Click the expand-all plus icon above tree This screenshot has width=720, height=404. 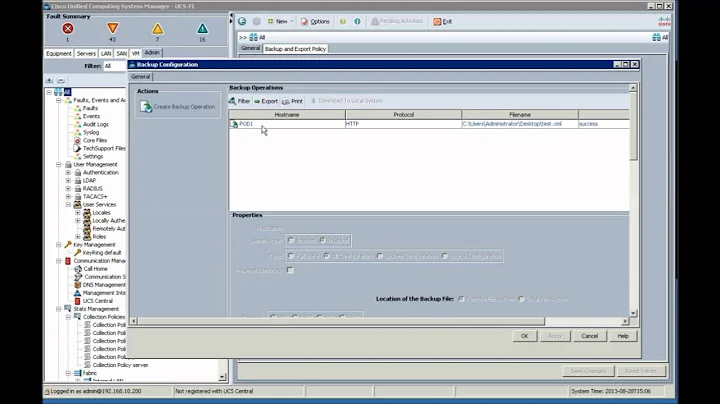click(x=49, y=80)
